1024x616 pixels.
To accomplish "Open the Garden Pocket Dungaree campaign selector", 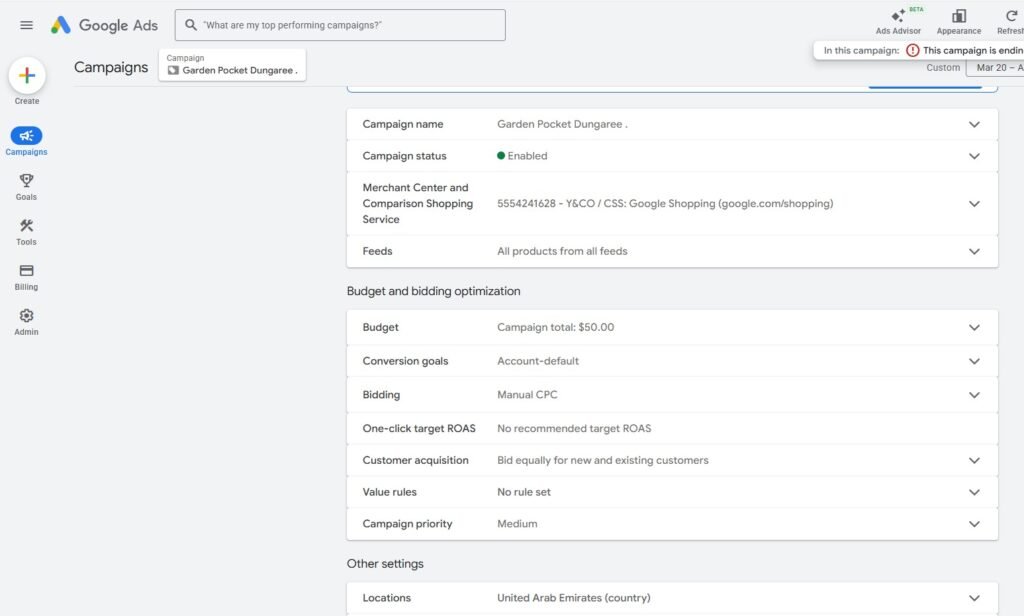I will [232, 65].
